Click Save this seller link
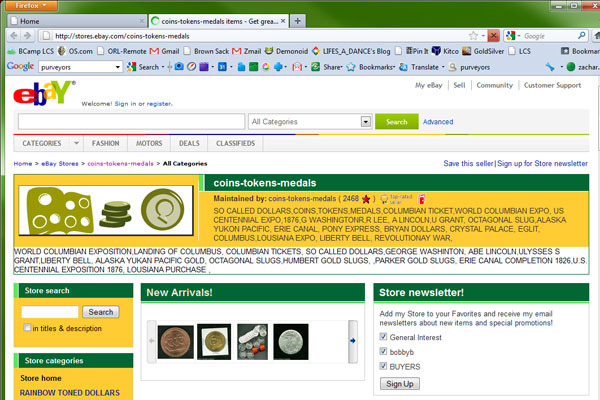This screenshot has height=400, width=600. point(468,163)
